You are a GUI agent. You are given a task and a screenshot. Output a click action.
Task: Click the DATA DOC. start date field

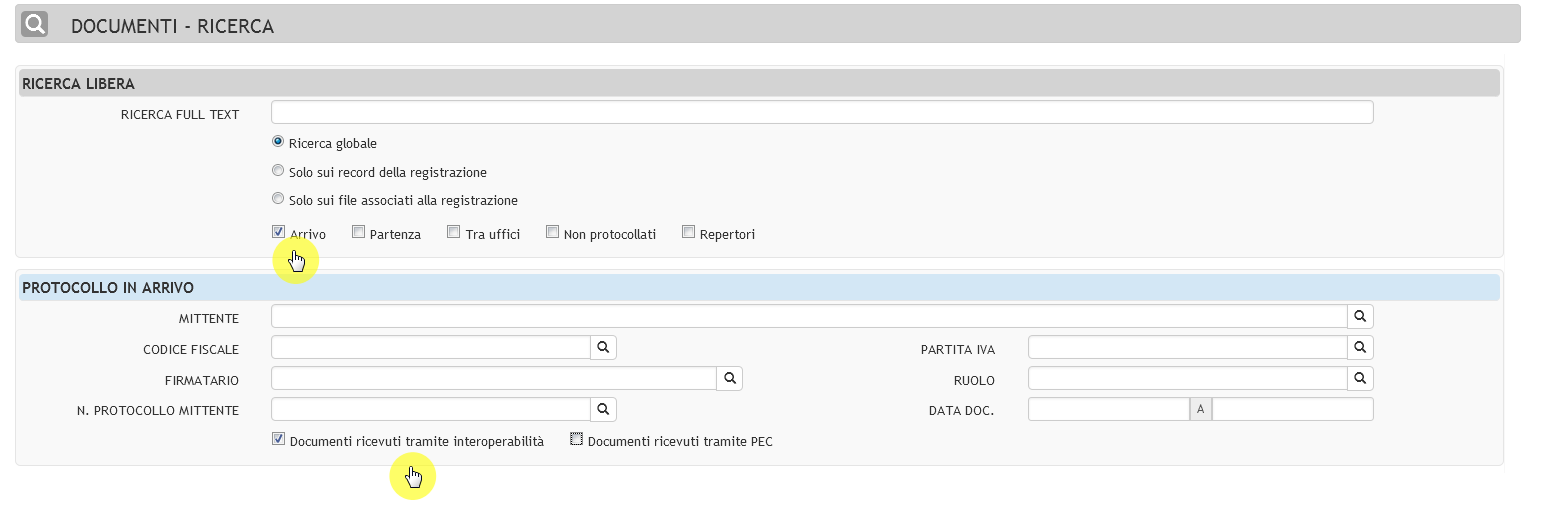1108,409
